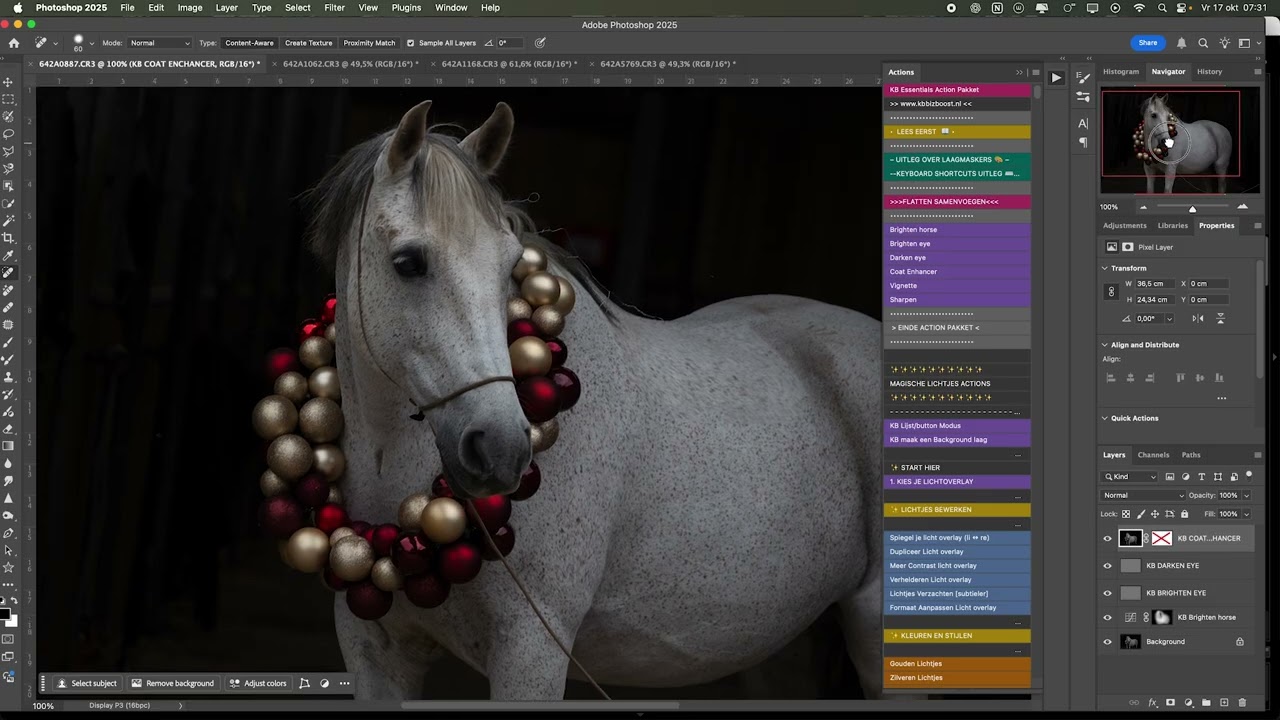
Task: Click the Share button
Action: pos(1148,43)
